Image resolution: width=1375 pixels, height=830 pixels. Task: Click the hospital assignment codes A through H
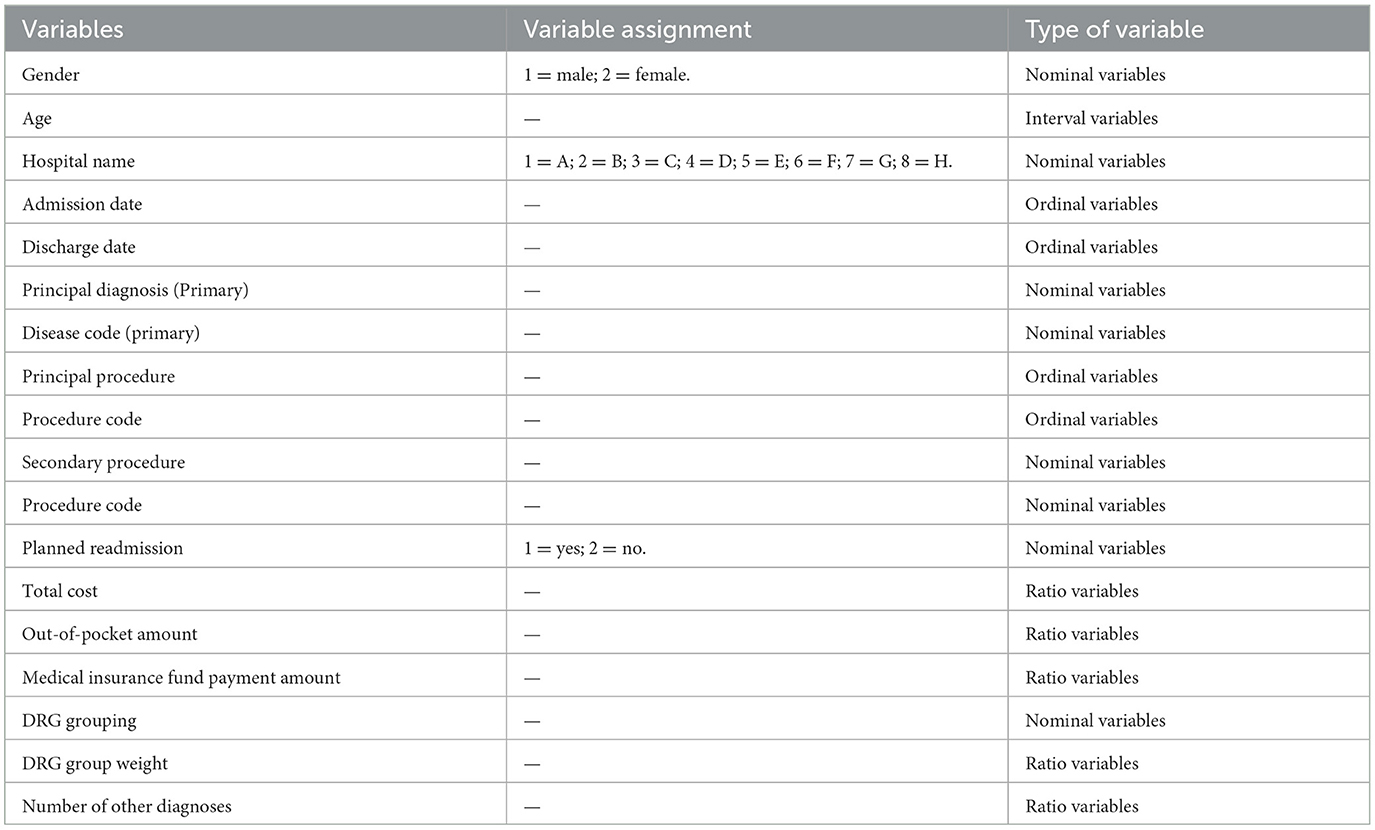click(738, 161)
